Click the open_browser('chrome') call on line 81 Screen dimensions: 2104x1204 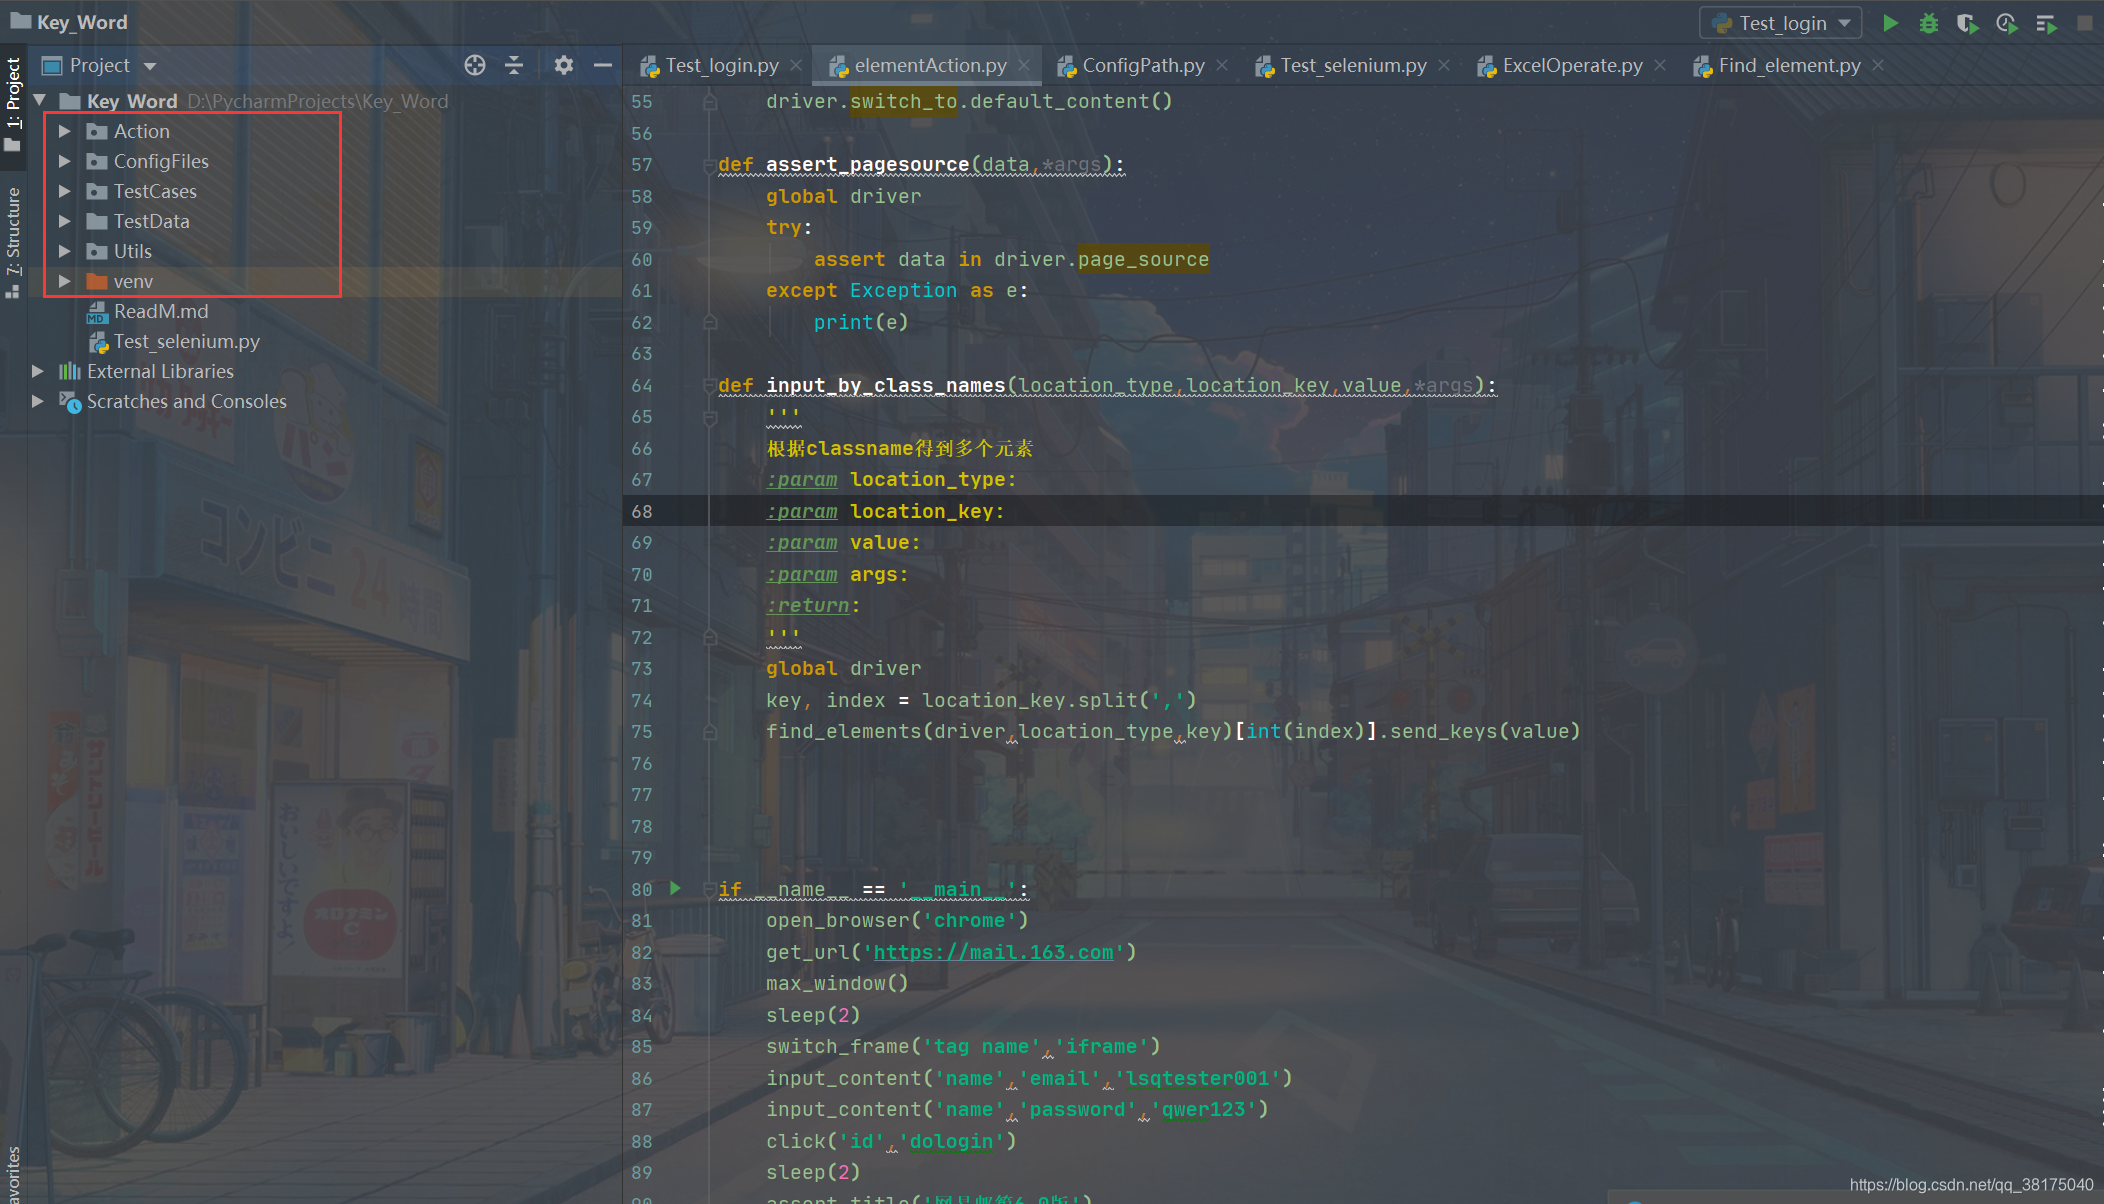(x=897, y=920)
